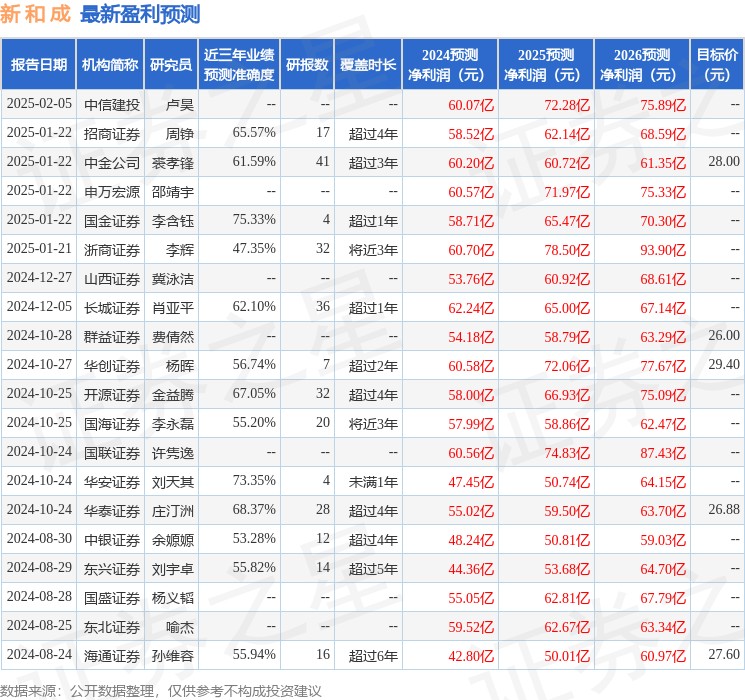
Task: Click accuracy value 75.33%
Action: [x=254, y=220]
